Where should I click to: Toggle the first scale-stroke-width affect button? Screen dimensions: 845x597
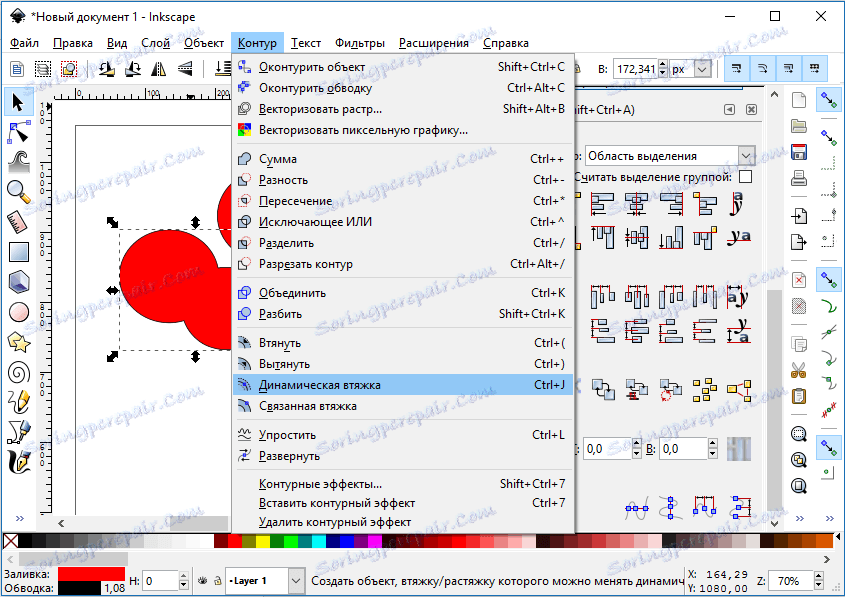[x=736, y=68]
